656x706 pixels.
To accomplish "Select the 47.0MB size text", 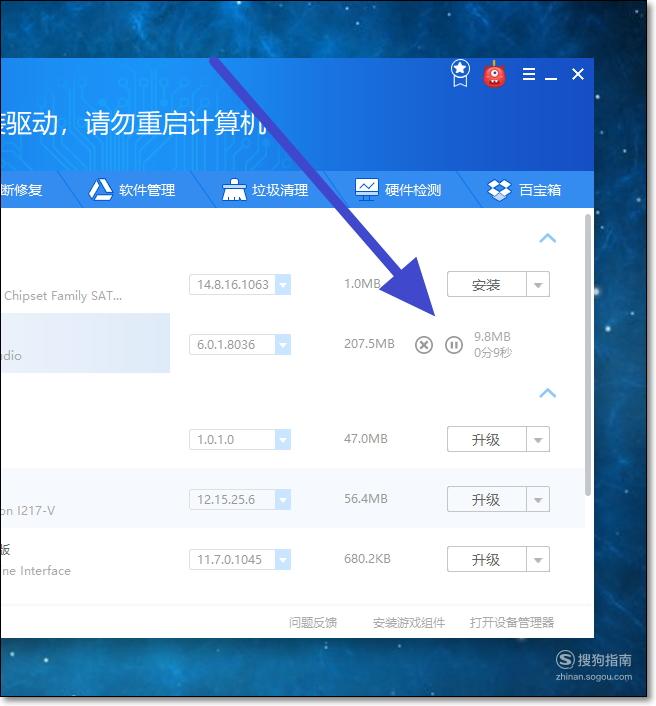I will (x=366, y=439).
